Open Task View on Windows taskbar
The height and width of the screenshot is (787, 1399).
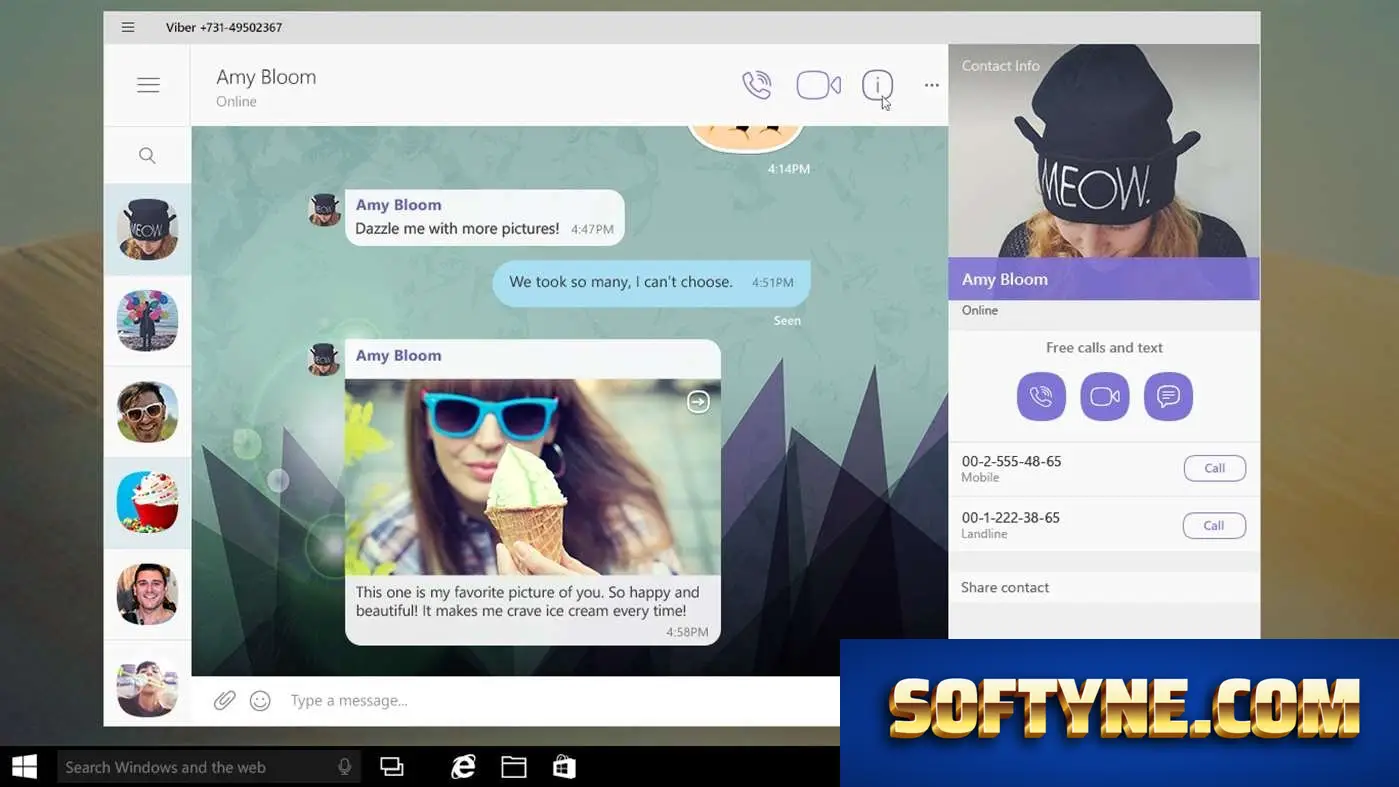tap(392, 767)
